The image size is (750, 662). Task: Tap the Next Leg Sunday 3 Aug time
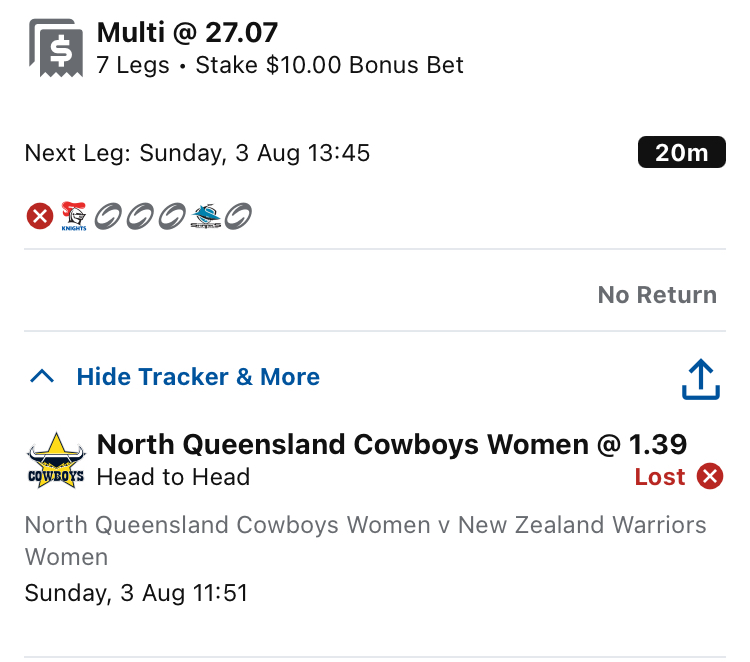(197, 153)
